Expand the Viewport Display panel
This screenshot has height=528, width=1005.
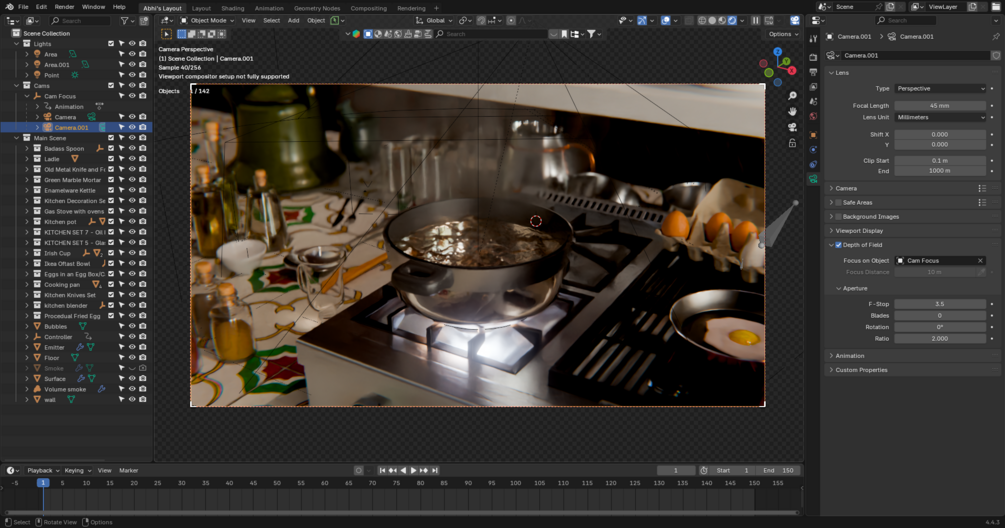click(831, 231)
